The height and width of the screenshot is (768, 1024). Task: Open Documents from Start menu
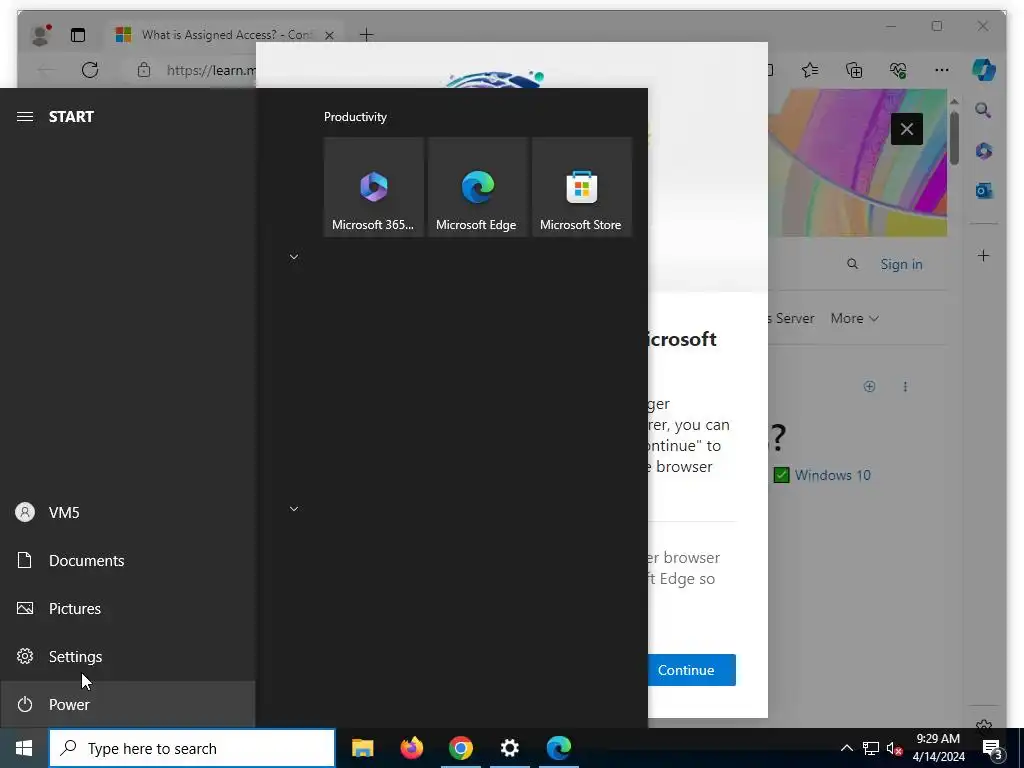[x=127, y=560]
